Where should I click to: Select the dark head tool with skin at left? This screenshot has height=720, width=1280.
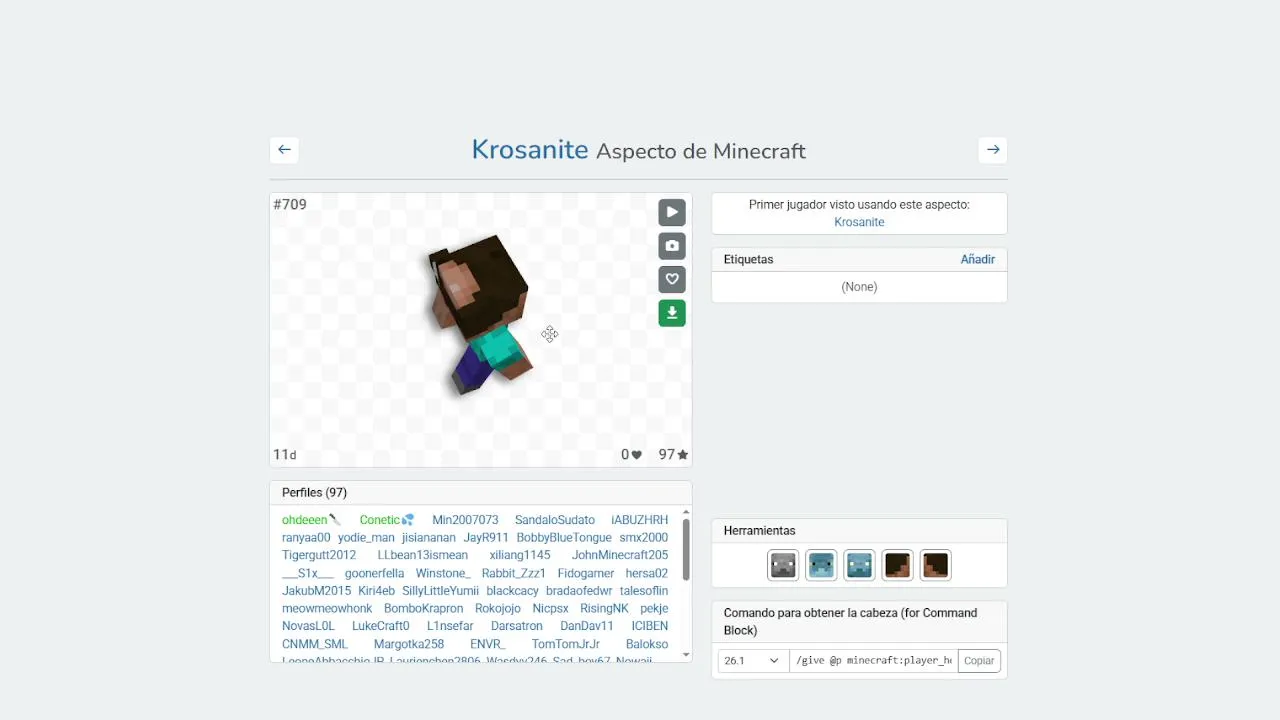[935, 565]
